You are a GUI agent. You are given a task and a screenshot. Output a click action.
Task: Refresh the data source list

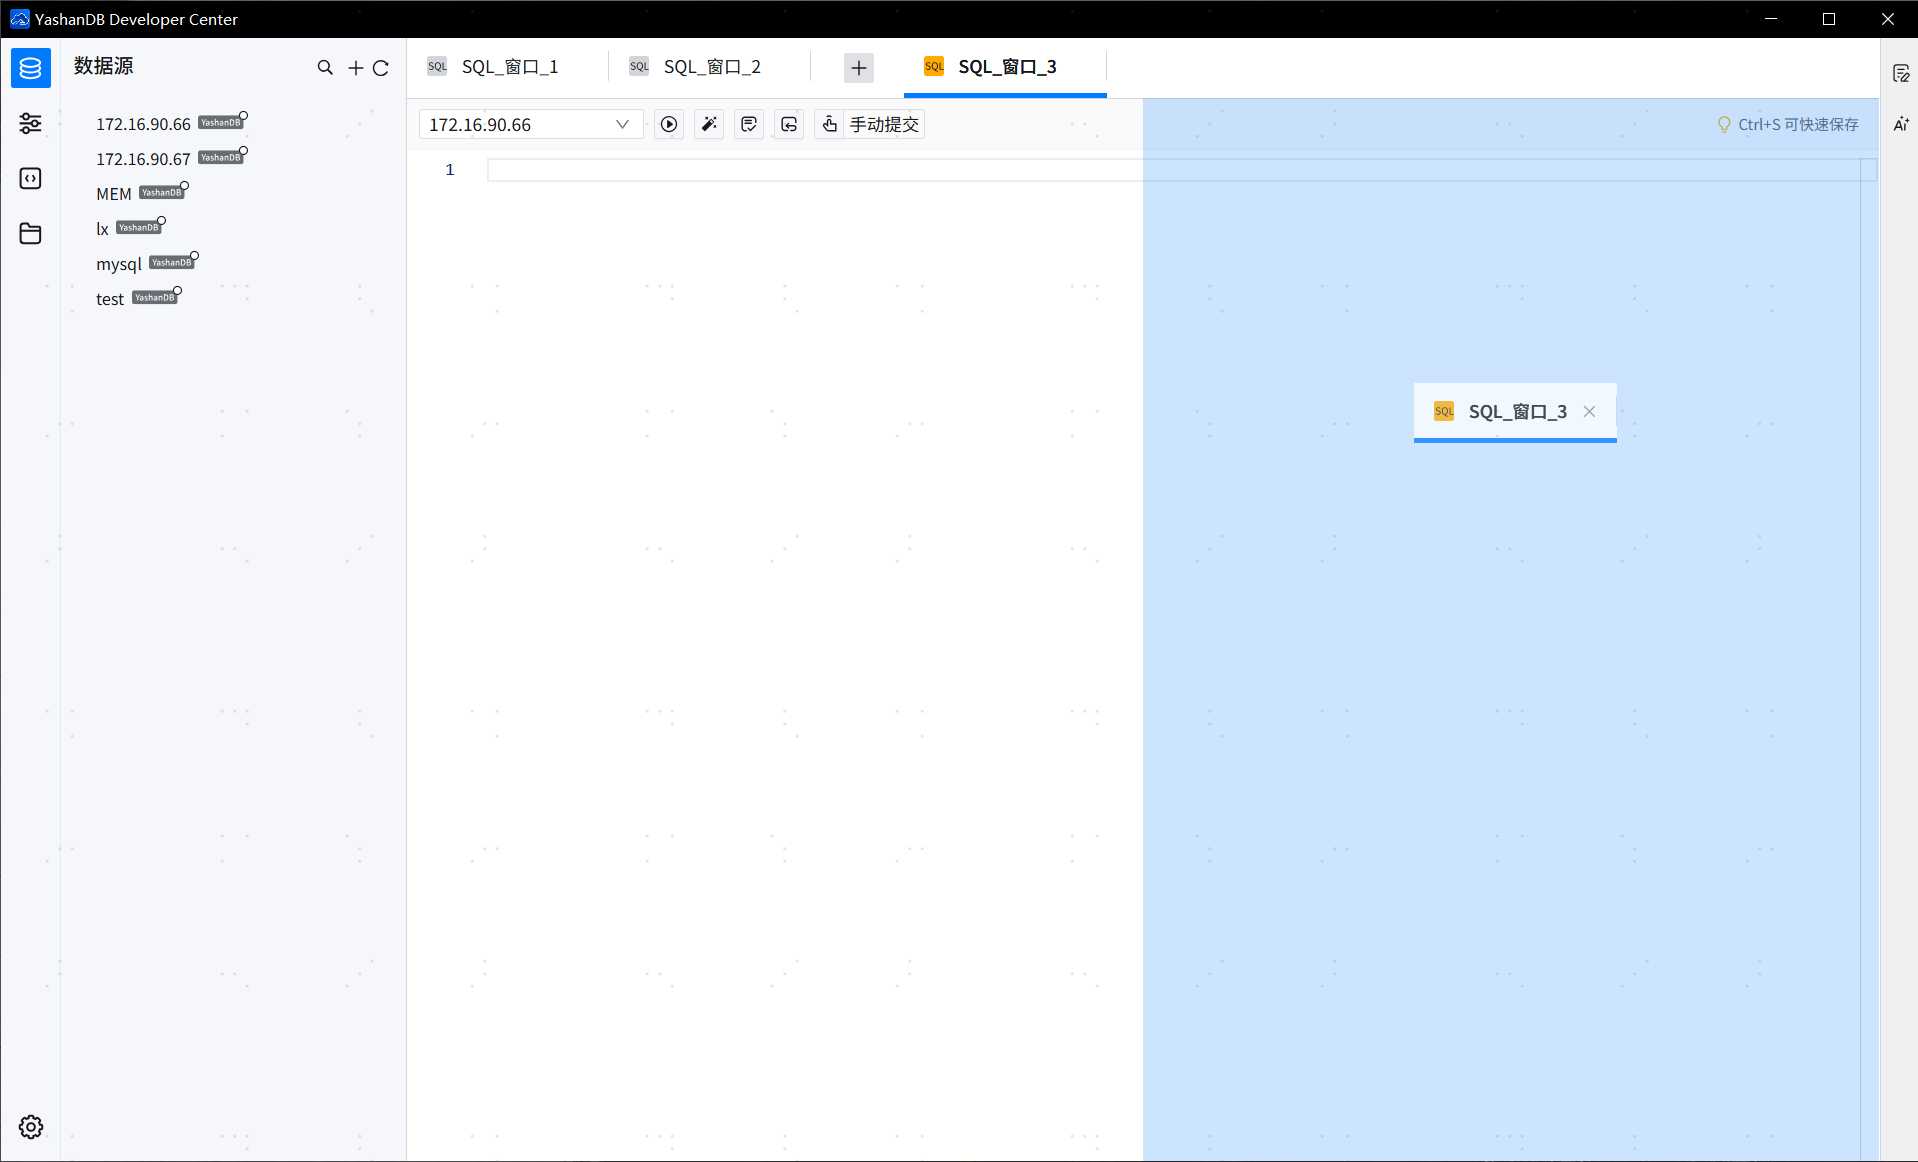coord(381,67)
